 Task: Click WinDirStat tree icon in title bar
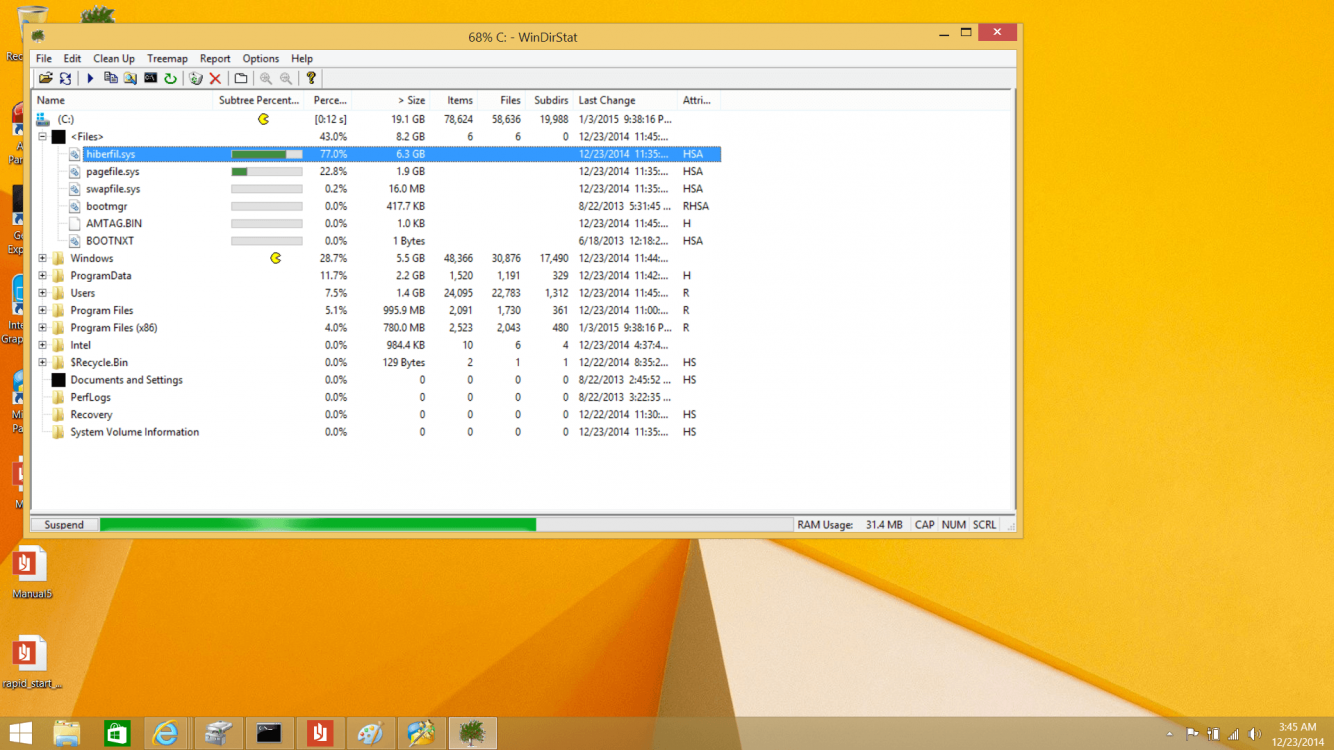39,37
